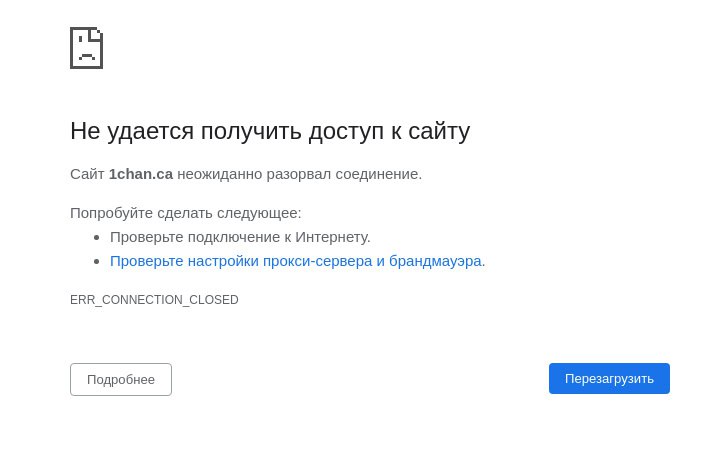Screen dimensions: 722x468
Task: Reload the page with the Перезагрузить button
Action: [609, 379]
